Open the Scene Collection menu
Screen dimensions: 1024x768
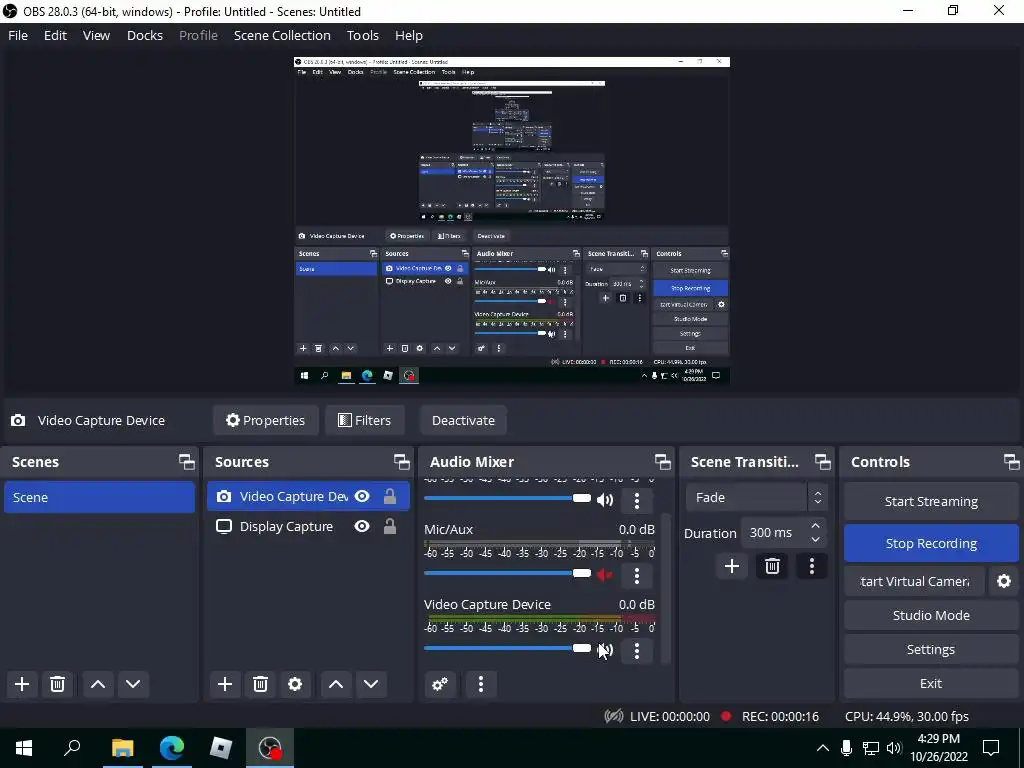click(x=282, y=35)
